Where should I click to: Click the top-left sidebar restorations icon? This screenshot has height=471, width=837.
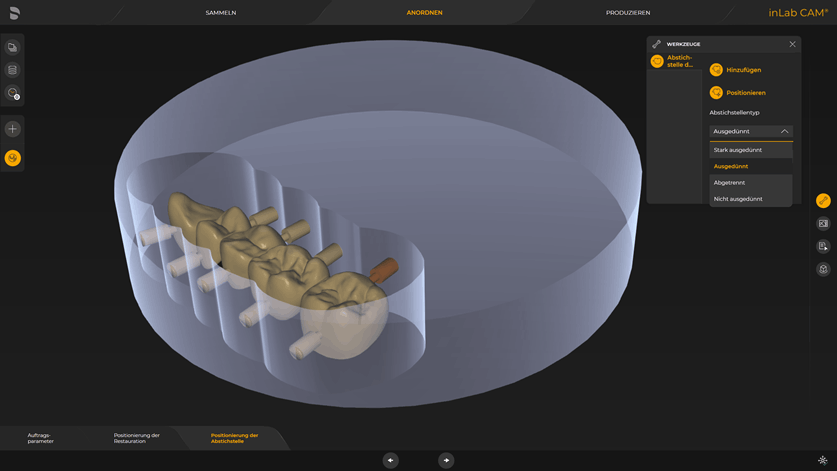point(13,47)
